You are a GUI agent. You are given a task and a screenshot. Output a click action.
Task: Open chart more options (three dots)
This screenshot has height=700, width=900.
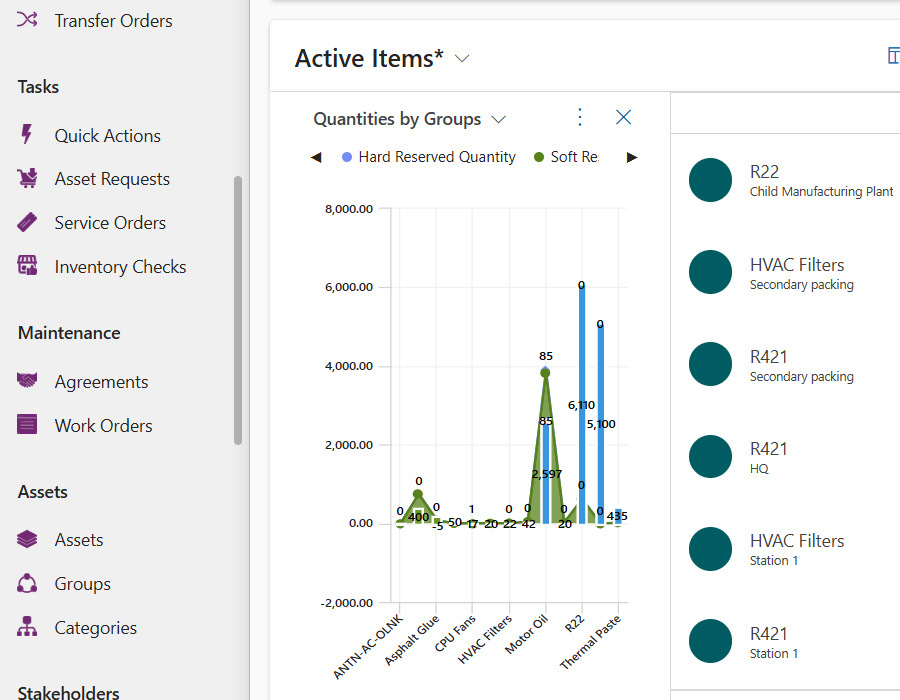point(580,117)
